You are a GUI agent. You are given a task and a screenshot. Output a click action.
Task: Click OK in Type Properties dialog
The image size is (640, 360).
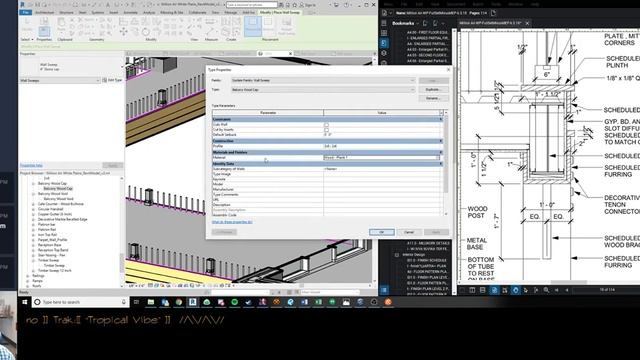click(382, 232)
